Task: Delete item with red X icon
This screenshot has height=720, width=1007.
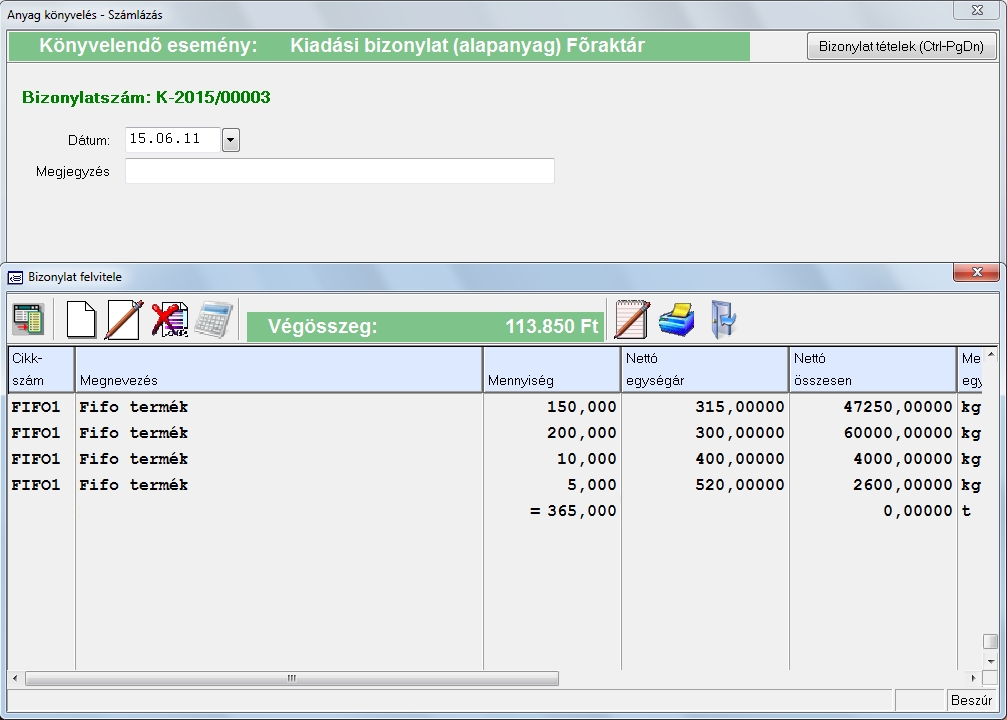Action: click(x=169, y=320)
